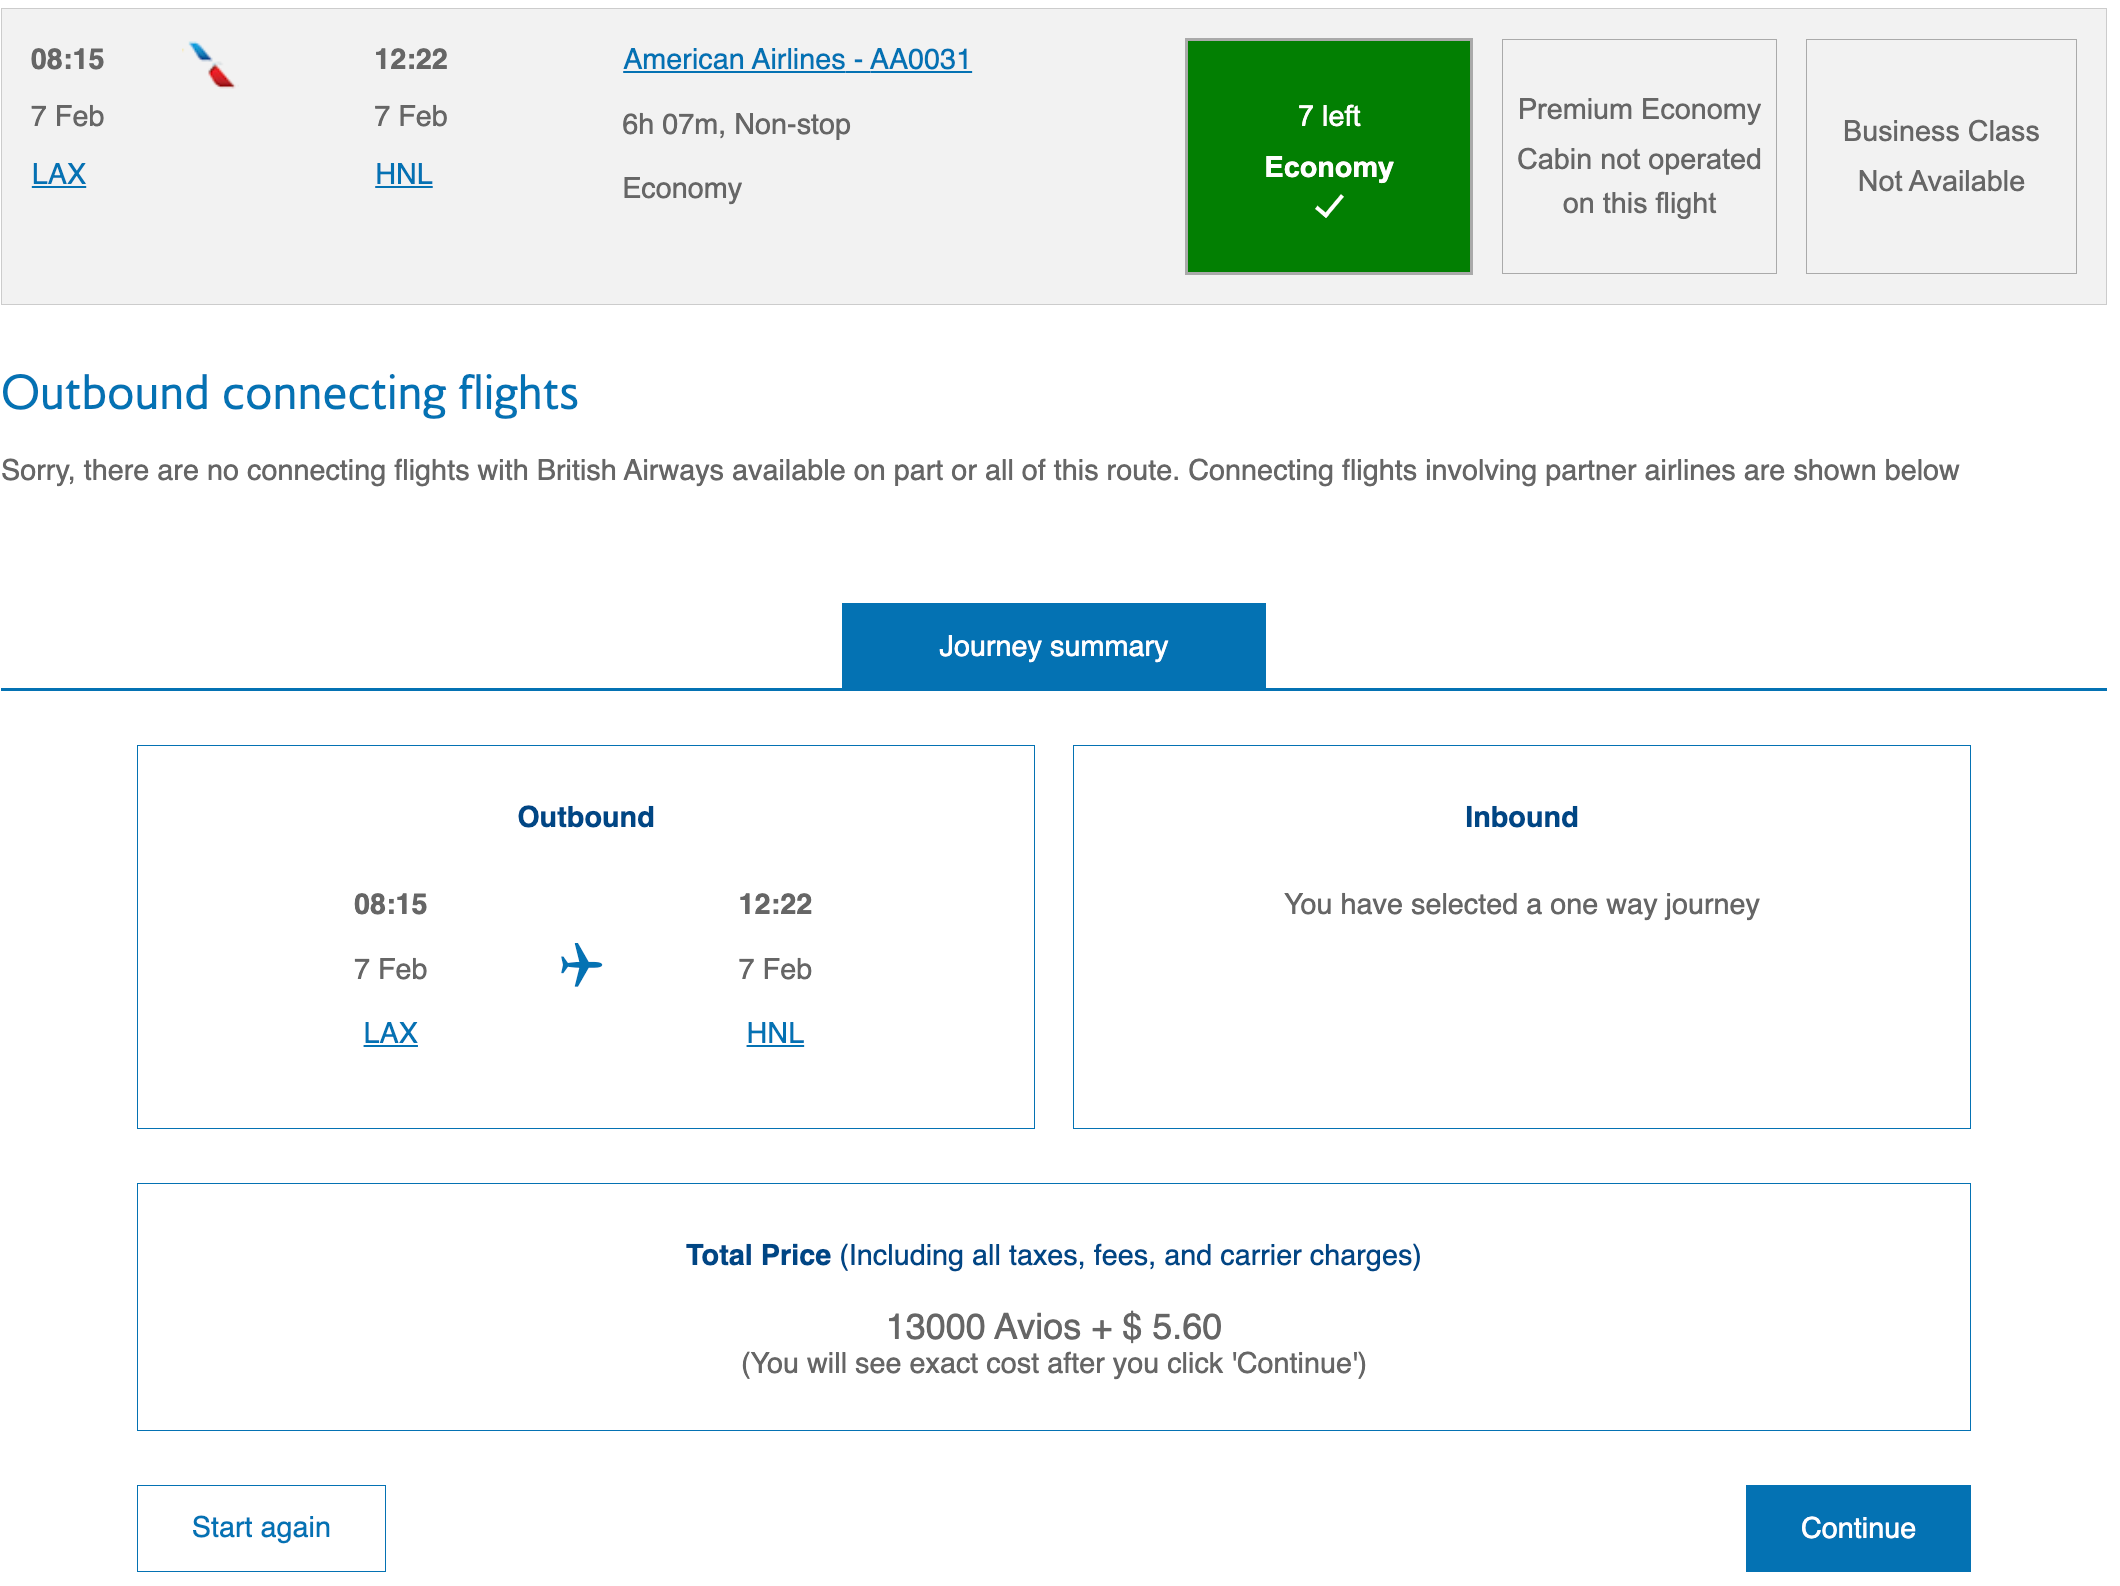Click the Outbound connecting flights heading
The image size is (2120, 1586).
coord(290,393)
